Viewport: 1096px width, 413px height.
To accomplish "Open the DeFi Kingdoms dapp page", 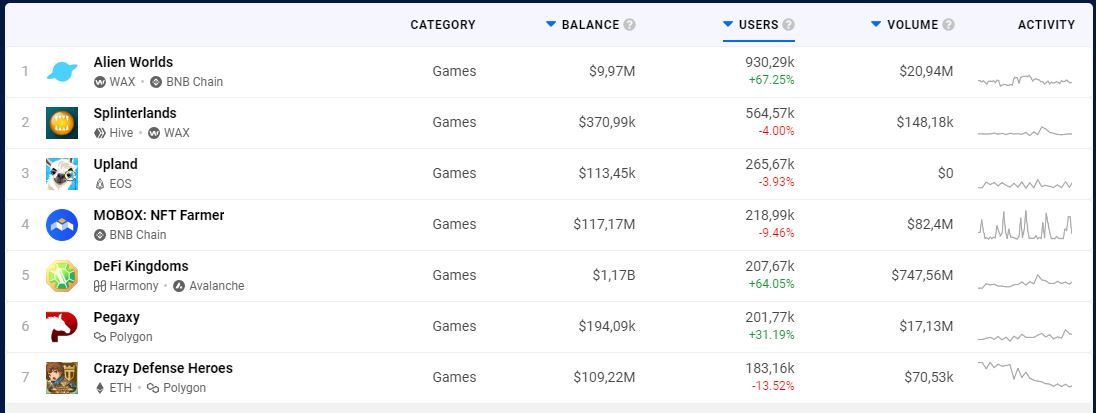I will click(x=140, y=266).
